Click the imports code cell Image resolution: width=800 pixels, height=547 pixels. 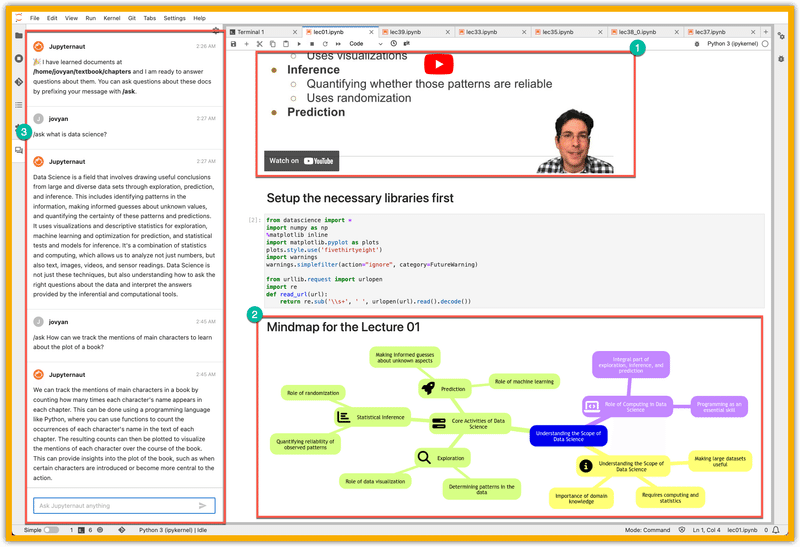click(x=514, y=261)
